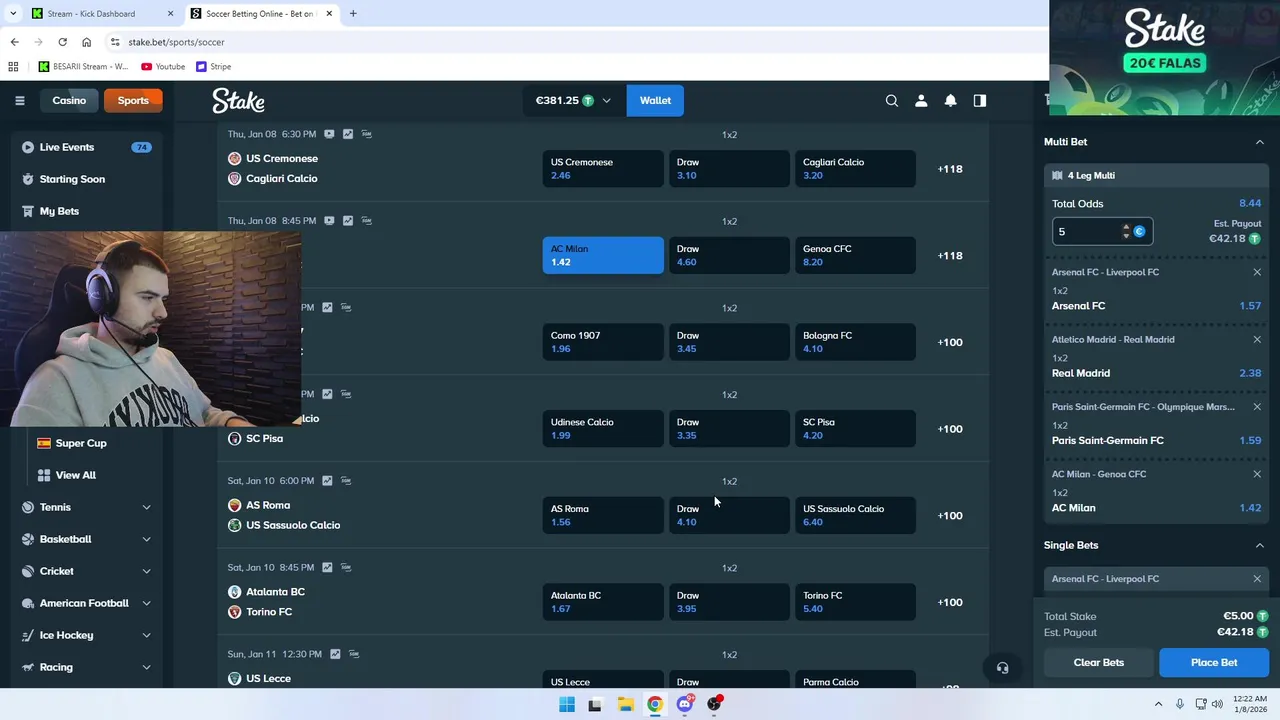Click the Clear Bets button
Screen dimensions: 1280x720
1099,662
